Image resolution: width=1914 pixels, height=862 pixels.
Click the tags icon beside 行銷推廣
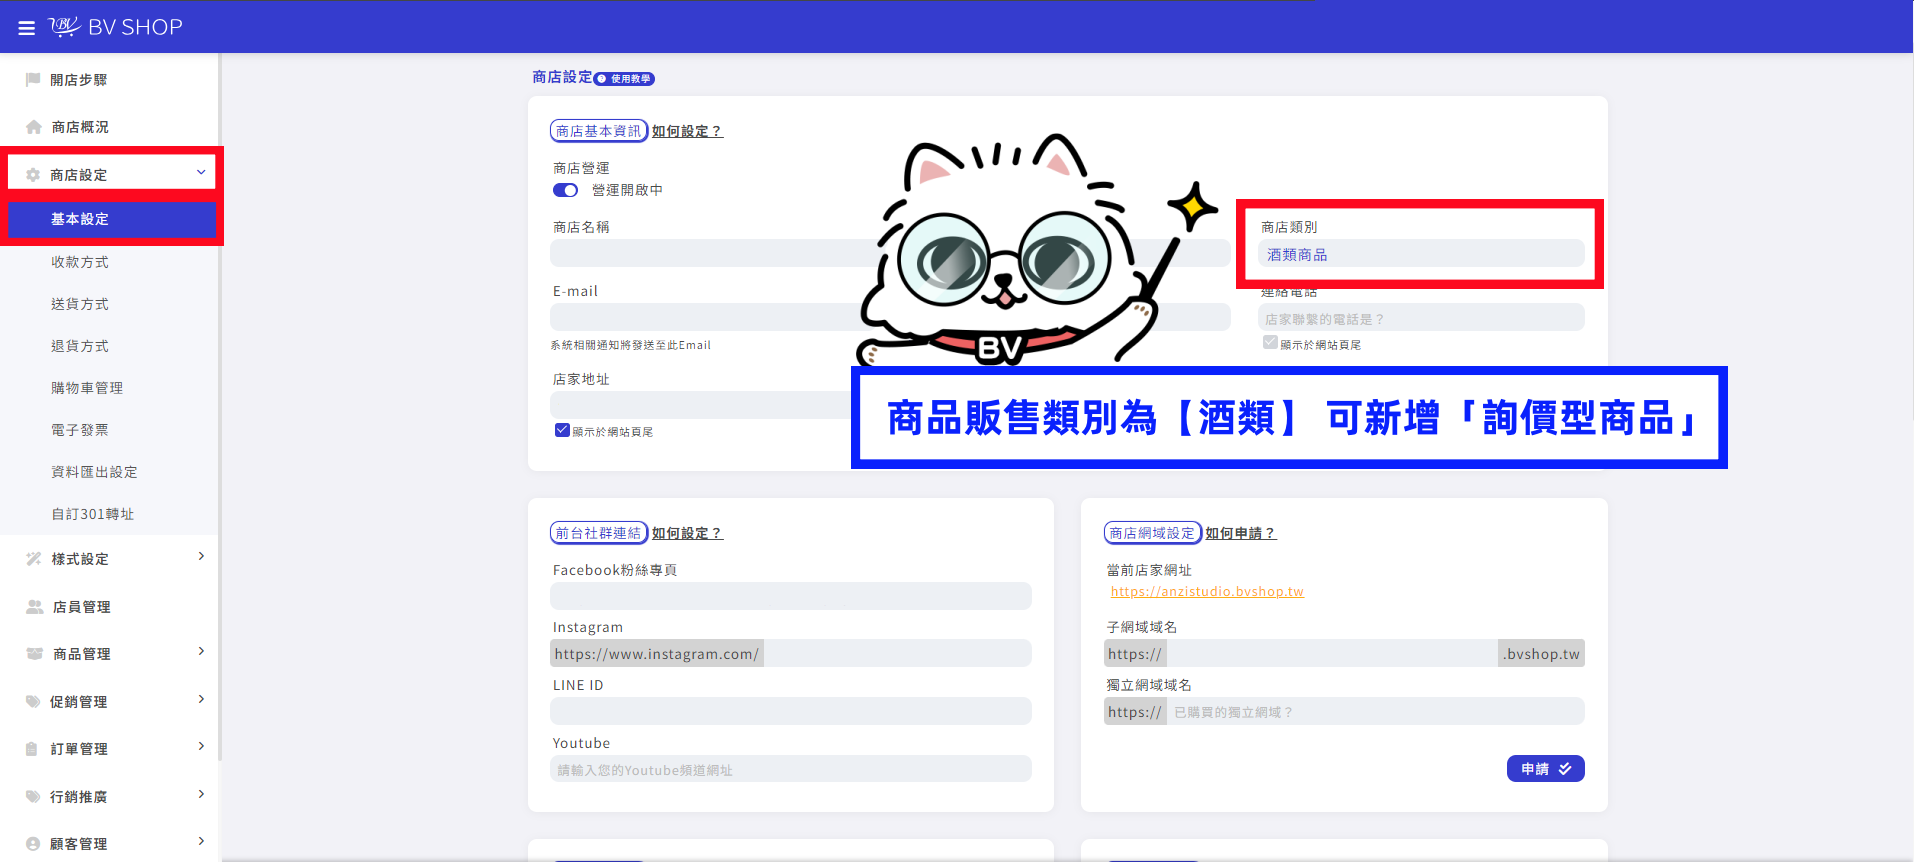coord(33,797)
